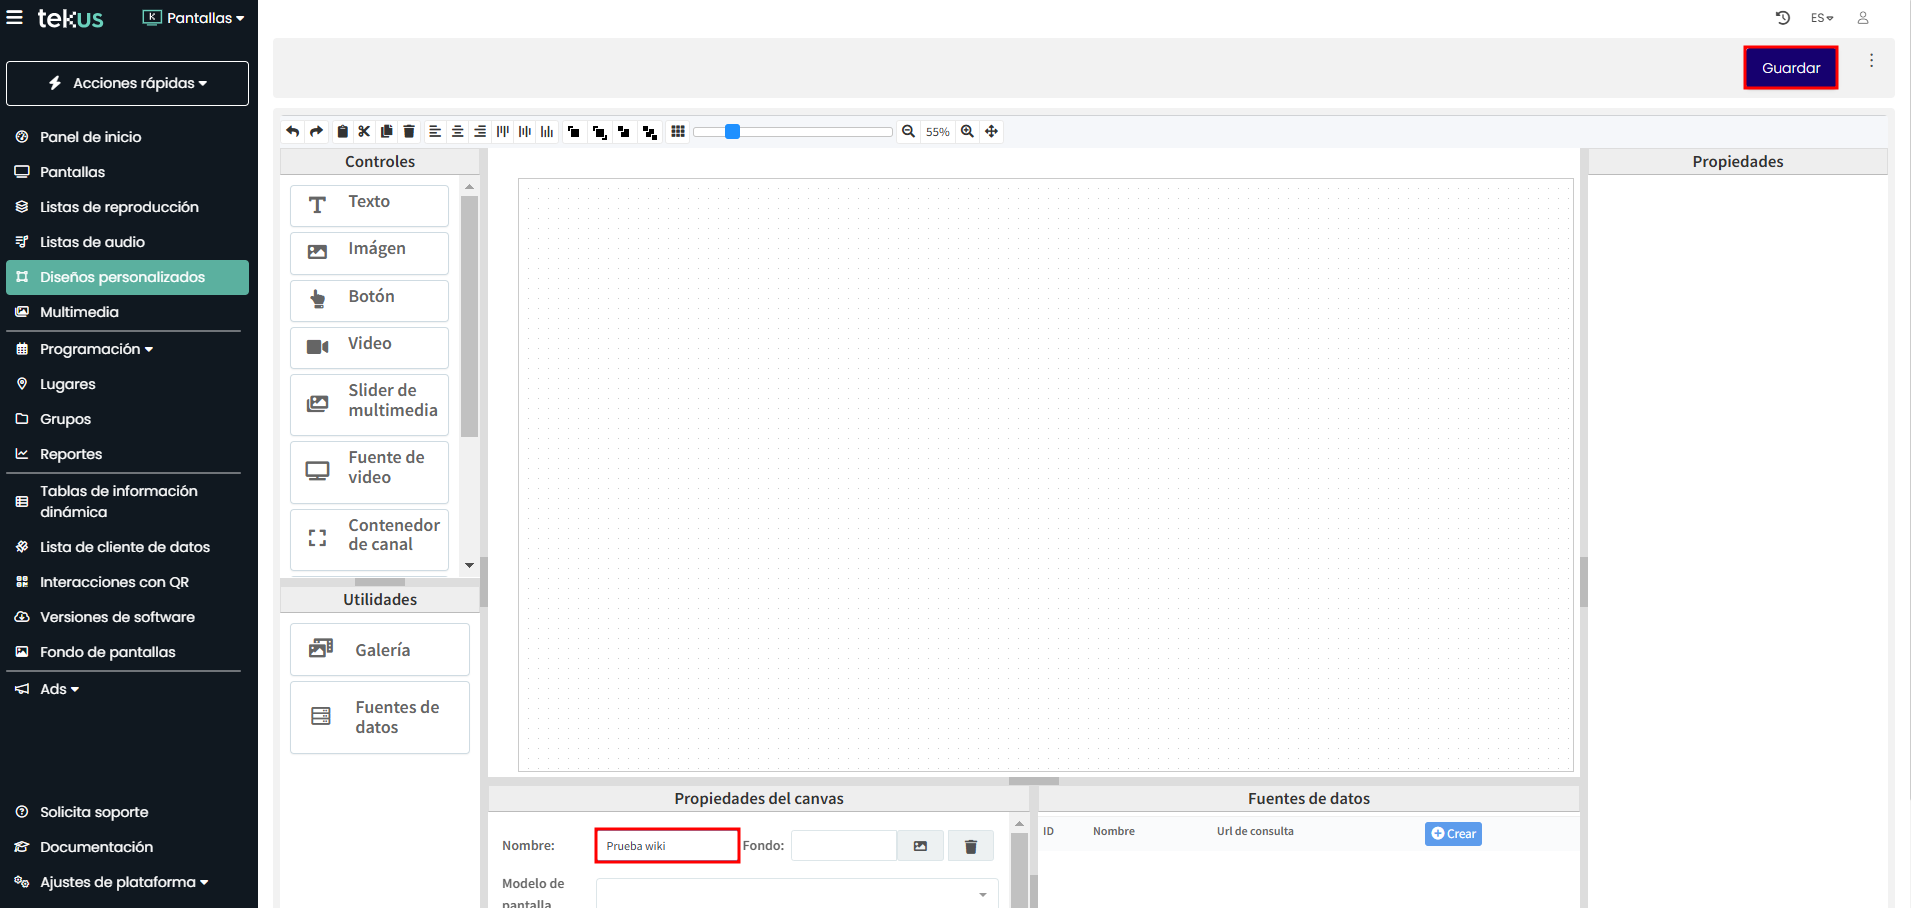
Task: Click the Crear data source button
Action: [1453, 834]
